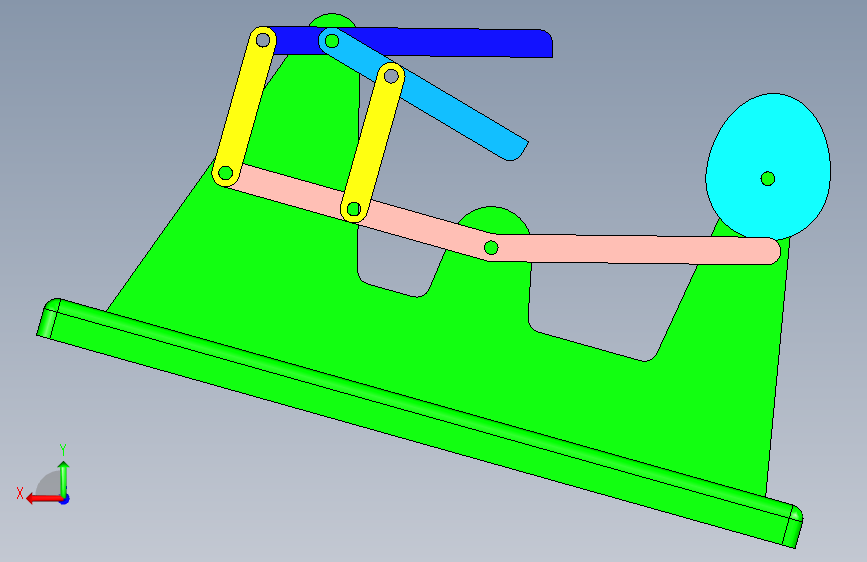This screenshot has height=562, width=867.
Task: Select the left yellow connecting link
Action: [x=243, y=108]
